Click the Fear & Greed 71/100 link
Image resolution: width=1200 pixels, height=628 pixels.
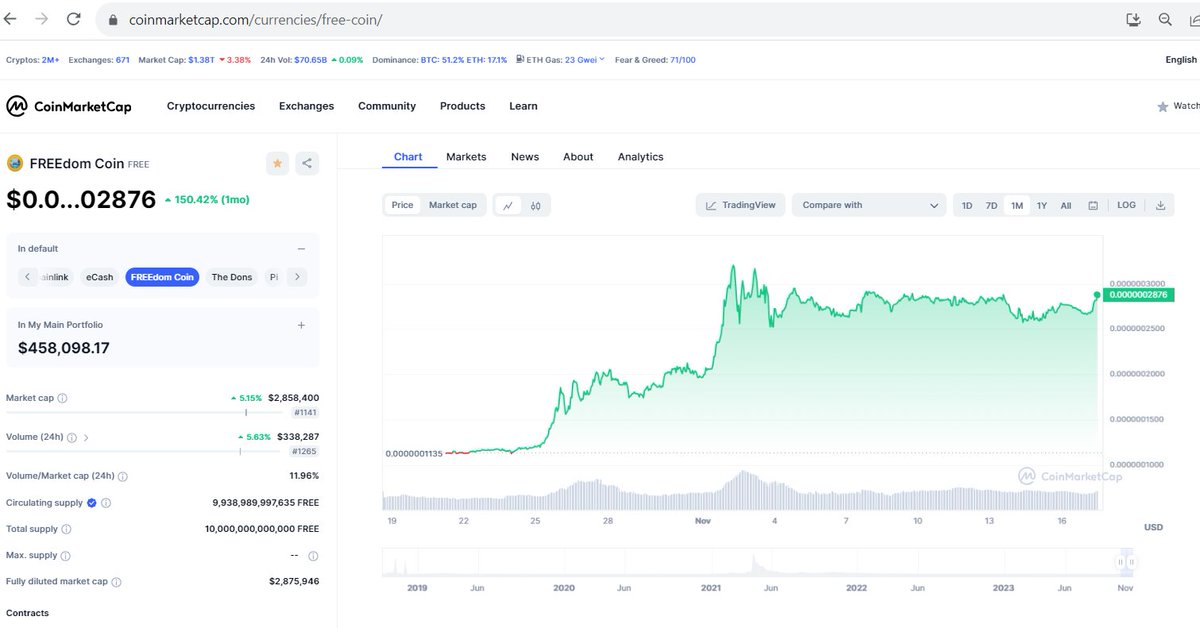click(x=655, y=60)
